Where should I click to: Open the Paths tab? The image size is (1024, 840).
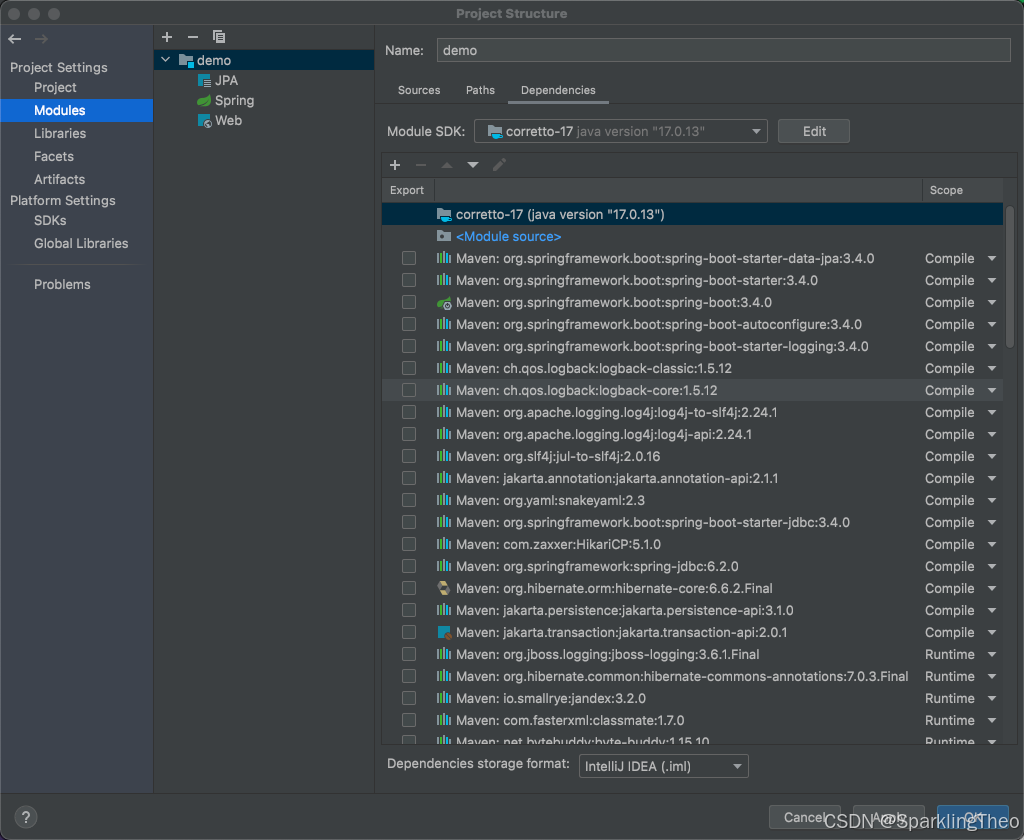[480, 90]
